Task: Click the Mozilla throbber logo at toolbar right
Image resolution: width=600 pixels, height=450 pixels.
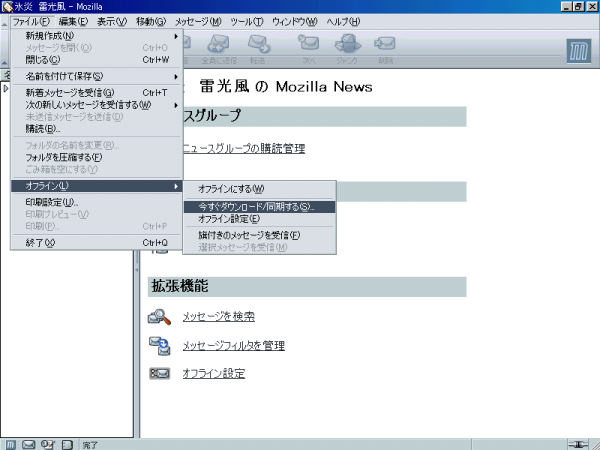Action: [579, 51]
